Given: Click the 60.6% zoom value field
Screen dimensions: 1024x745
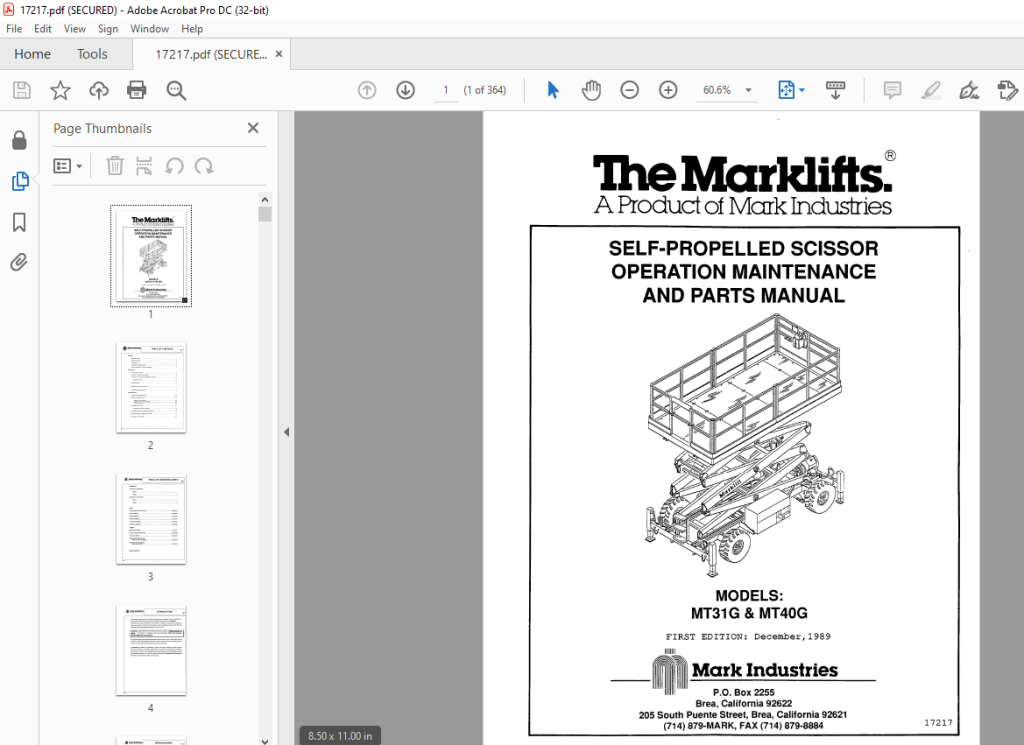Looking at the screenshot, I should click(717, 90).
